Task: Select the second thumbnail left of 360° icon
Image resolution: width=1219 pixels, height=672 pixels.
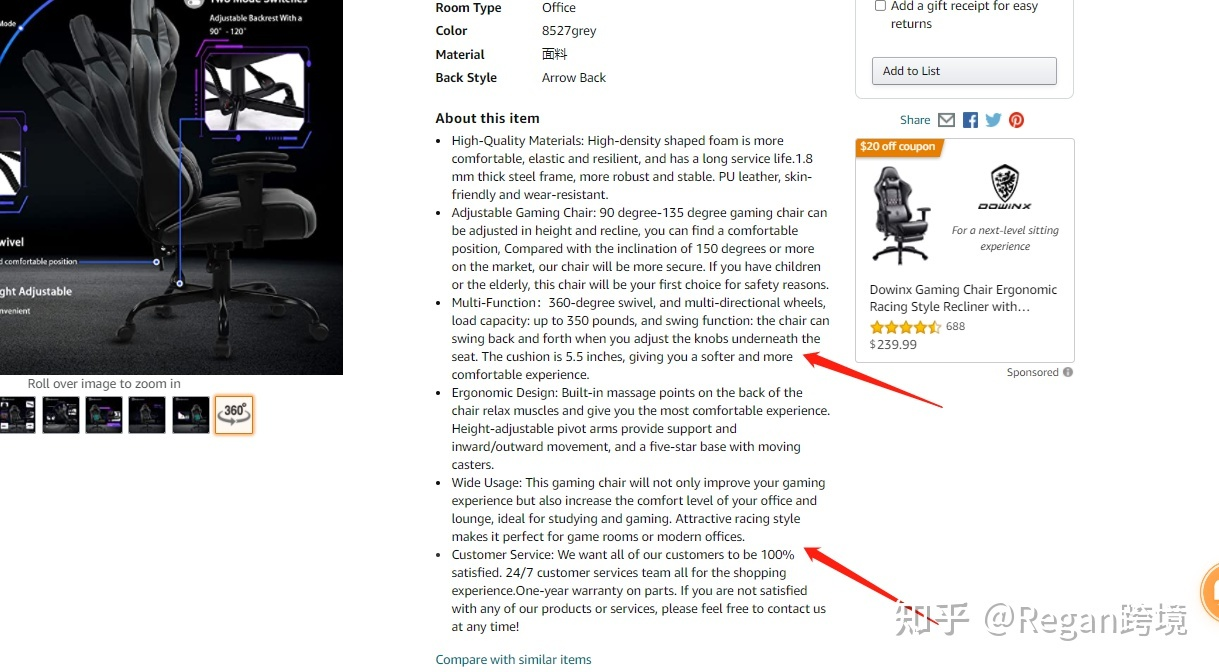Action: point(147,415)
